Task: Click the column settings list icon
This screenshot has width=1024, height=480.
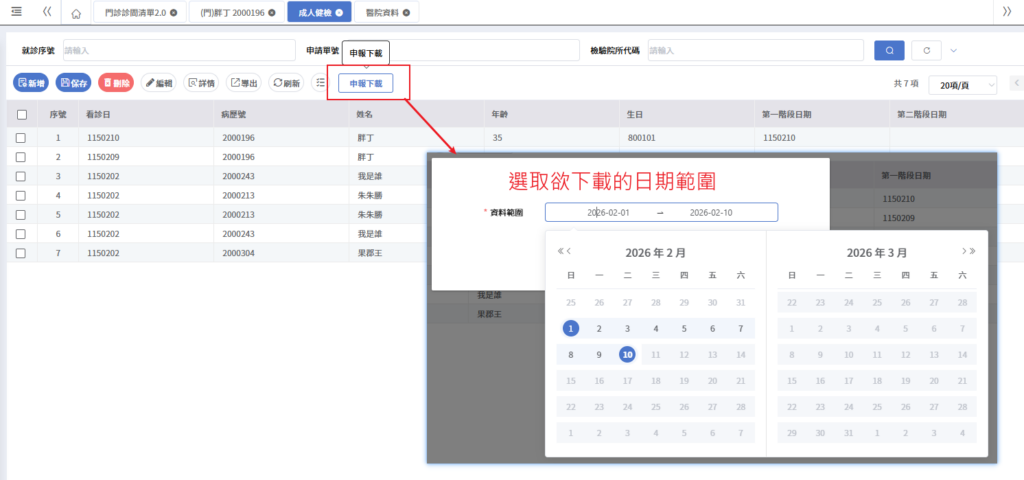Action: point(320,84)
